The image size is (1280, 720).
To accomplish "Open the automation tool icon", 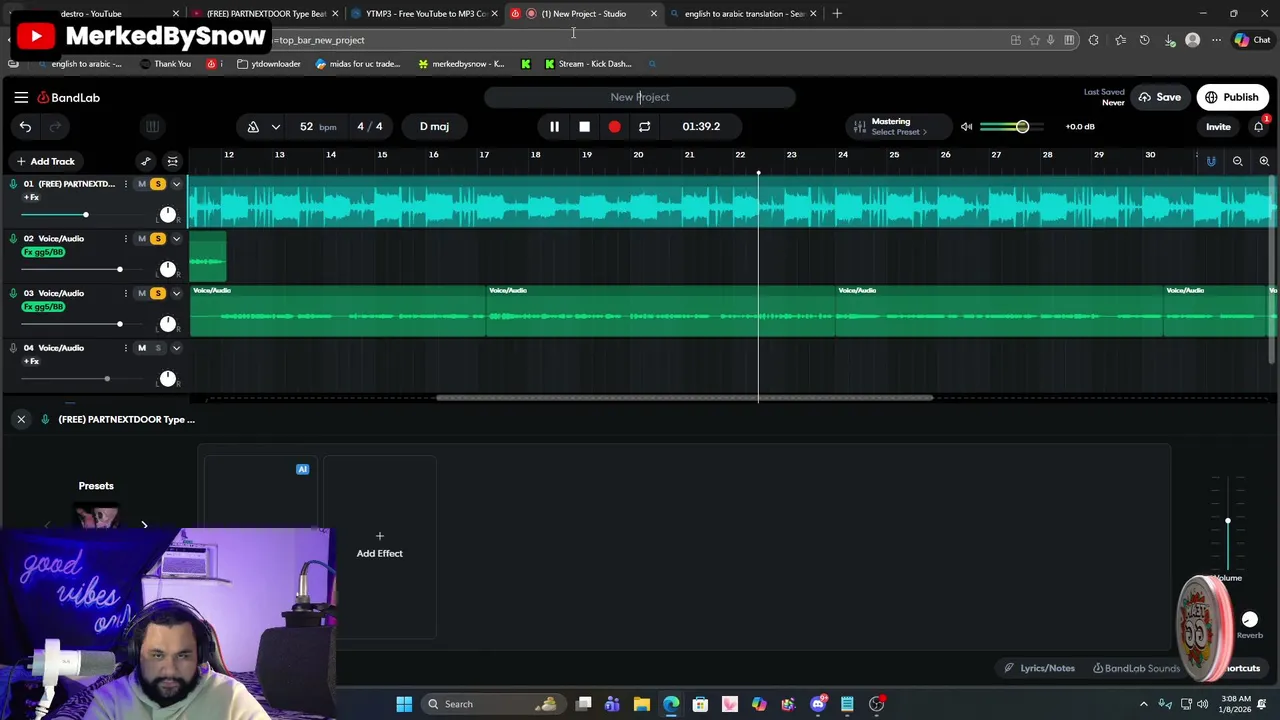I will click(146, 161).
